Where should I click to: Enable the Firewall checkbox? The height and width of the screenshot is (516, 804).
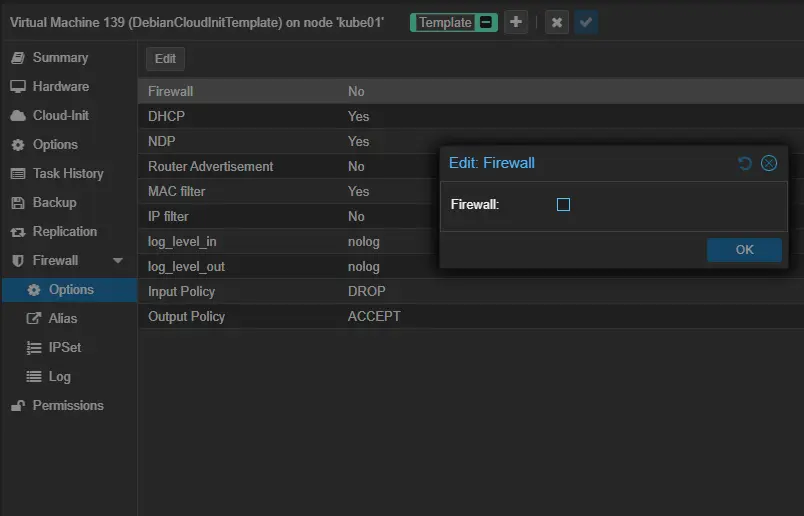[x=563, y=205]
